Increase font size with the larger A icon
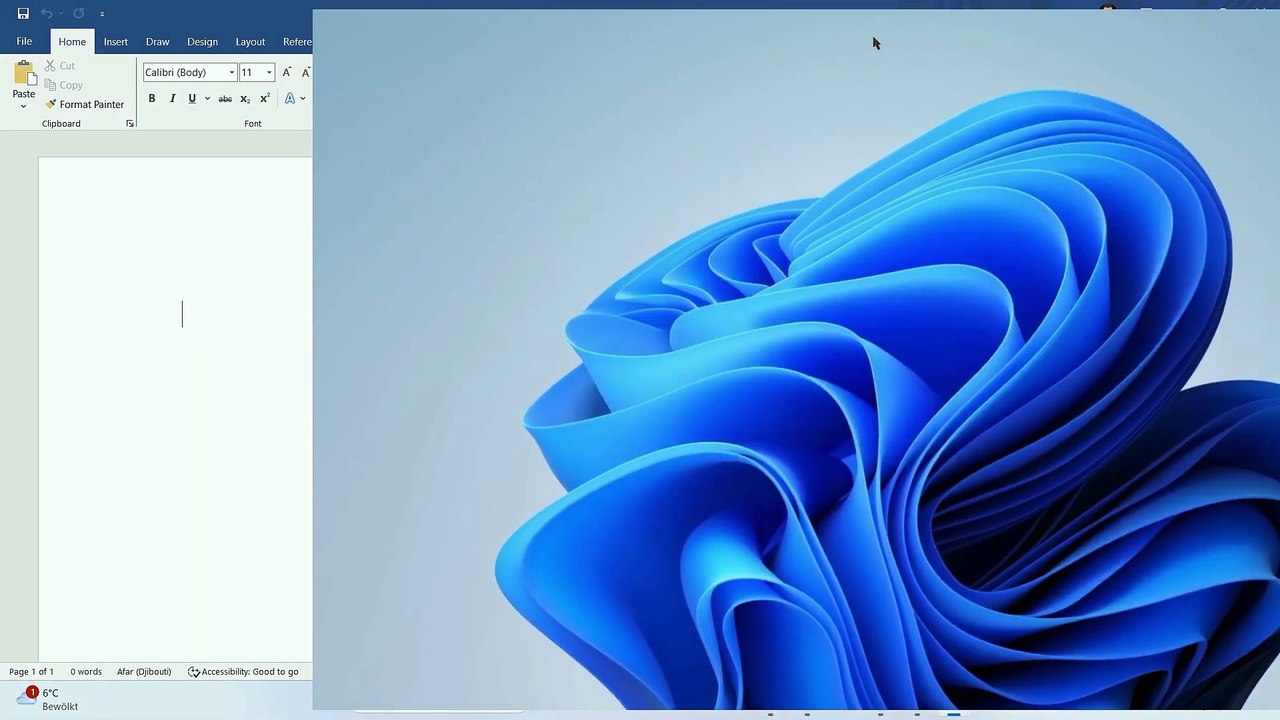The width and height of the screenshot is (1280, 720). 287,72
